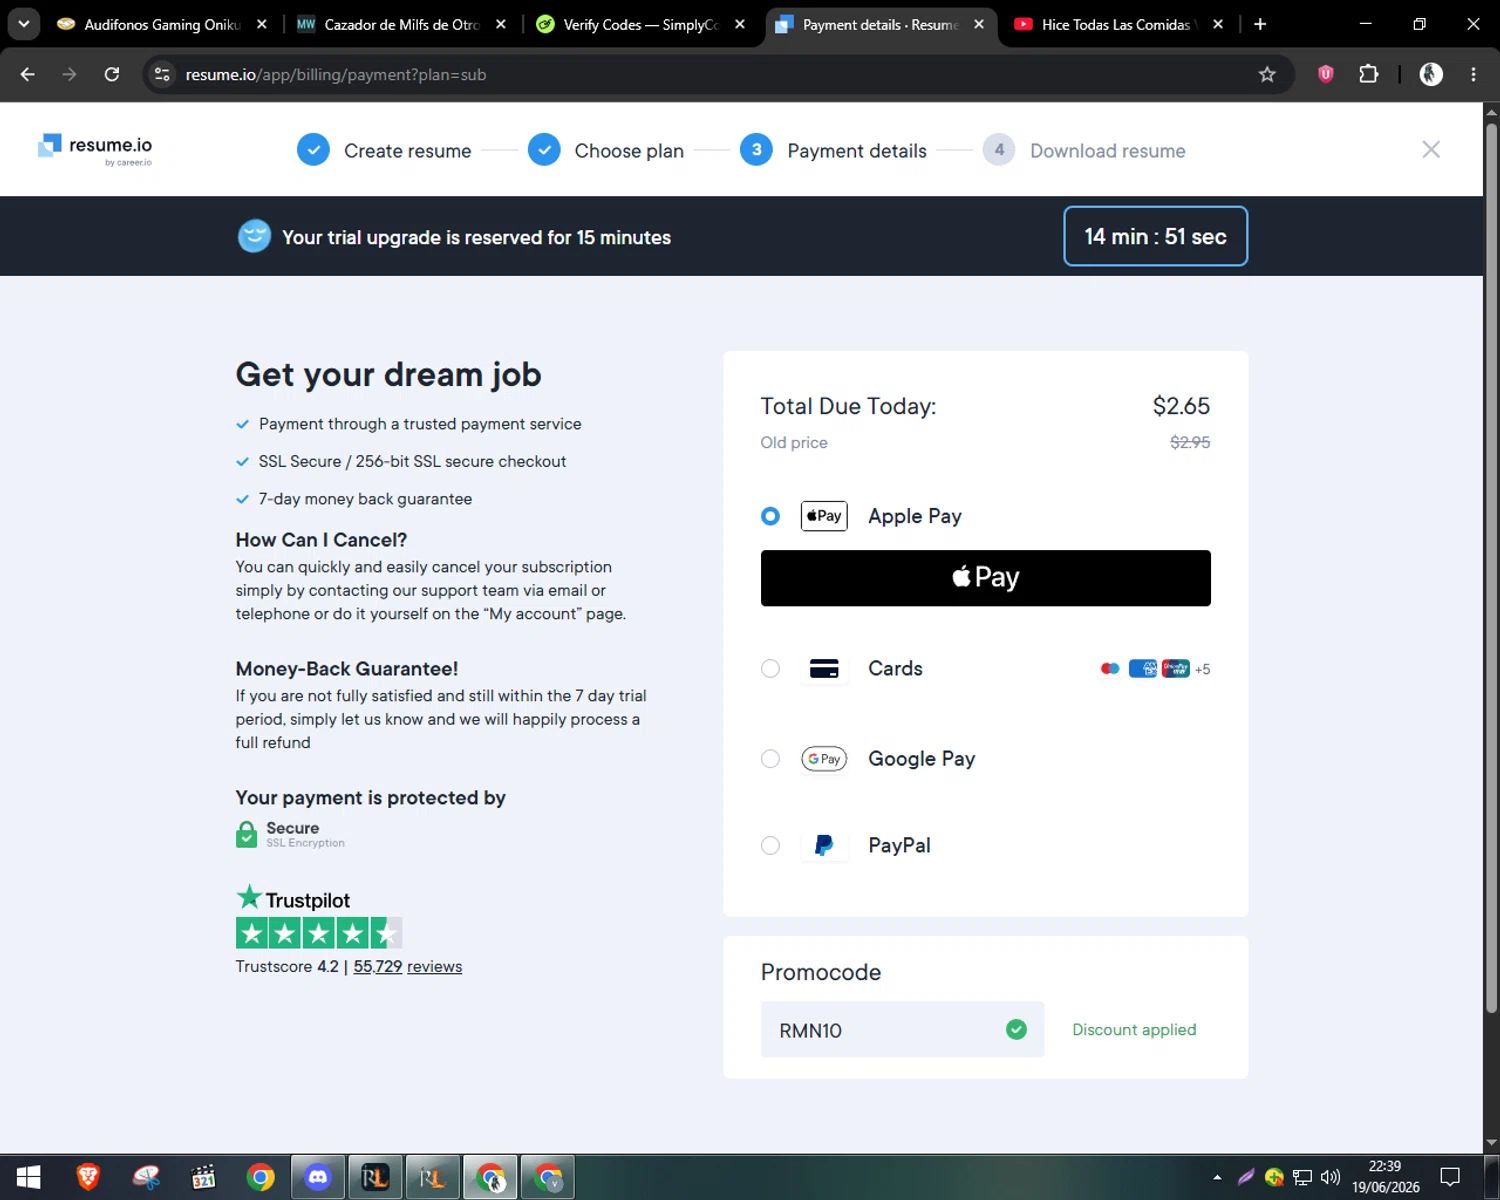Screen dimensions: 1500x1200
Task: Click the PayPal logo icon
Action: pyautogui.click(x=824, y=845)
